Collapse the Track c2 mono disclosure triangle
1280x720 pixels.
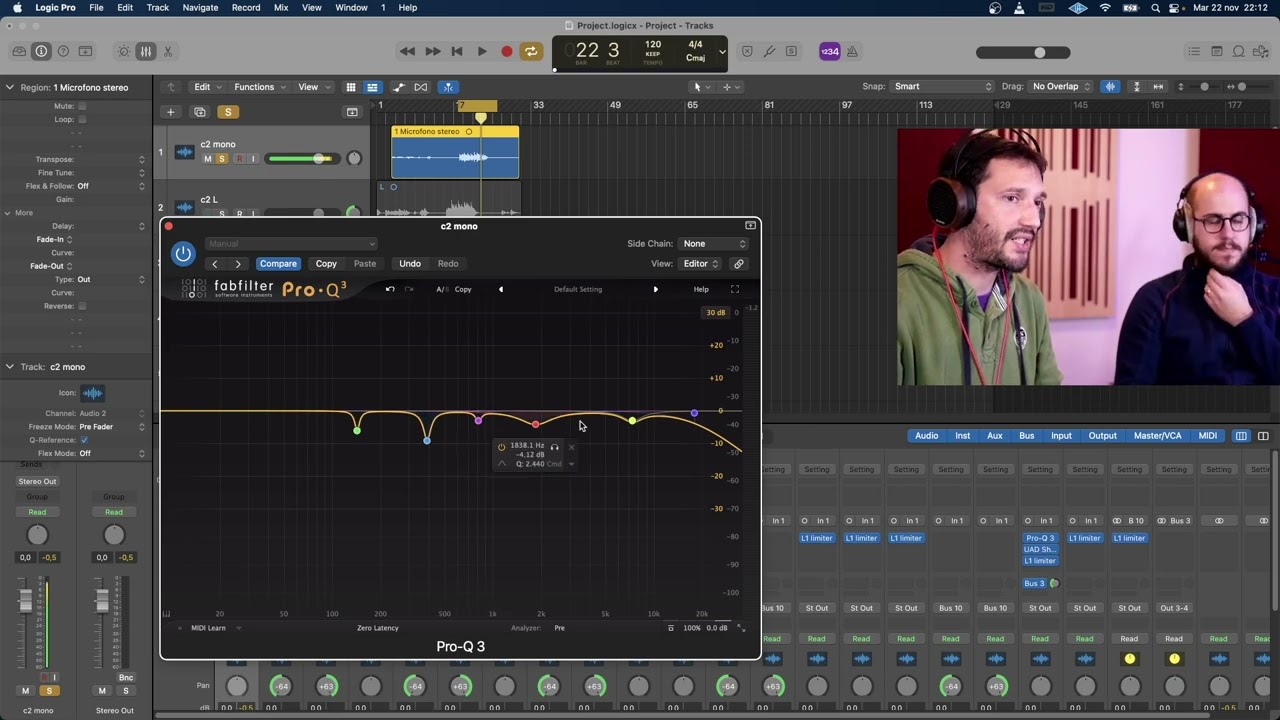tap(9, 367)
